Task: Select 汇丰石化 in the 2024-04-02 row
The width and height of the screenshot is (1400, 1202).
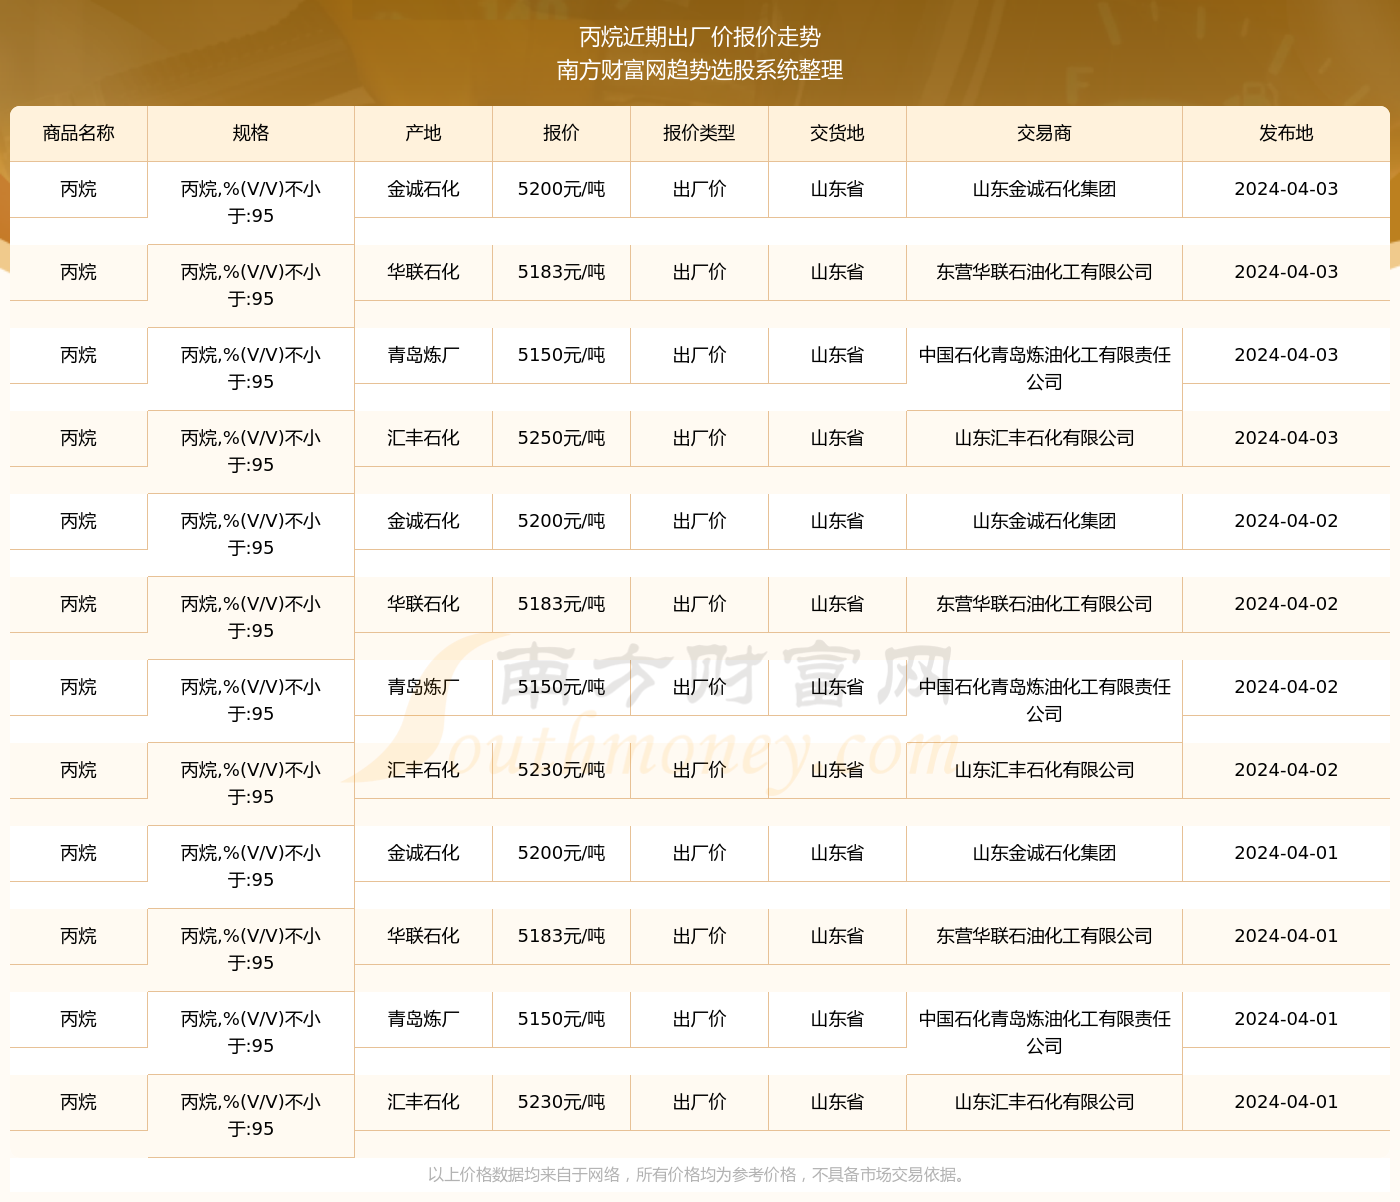Action: [x=423, y=770]
